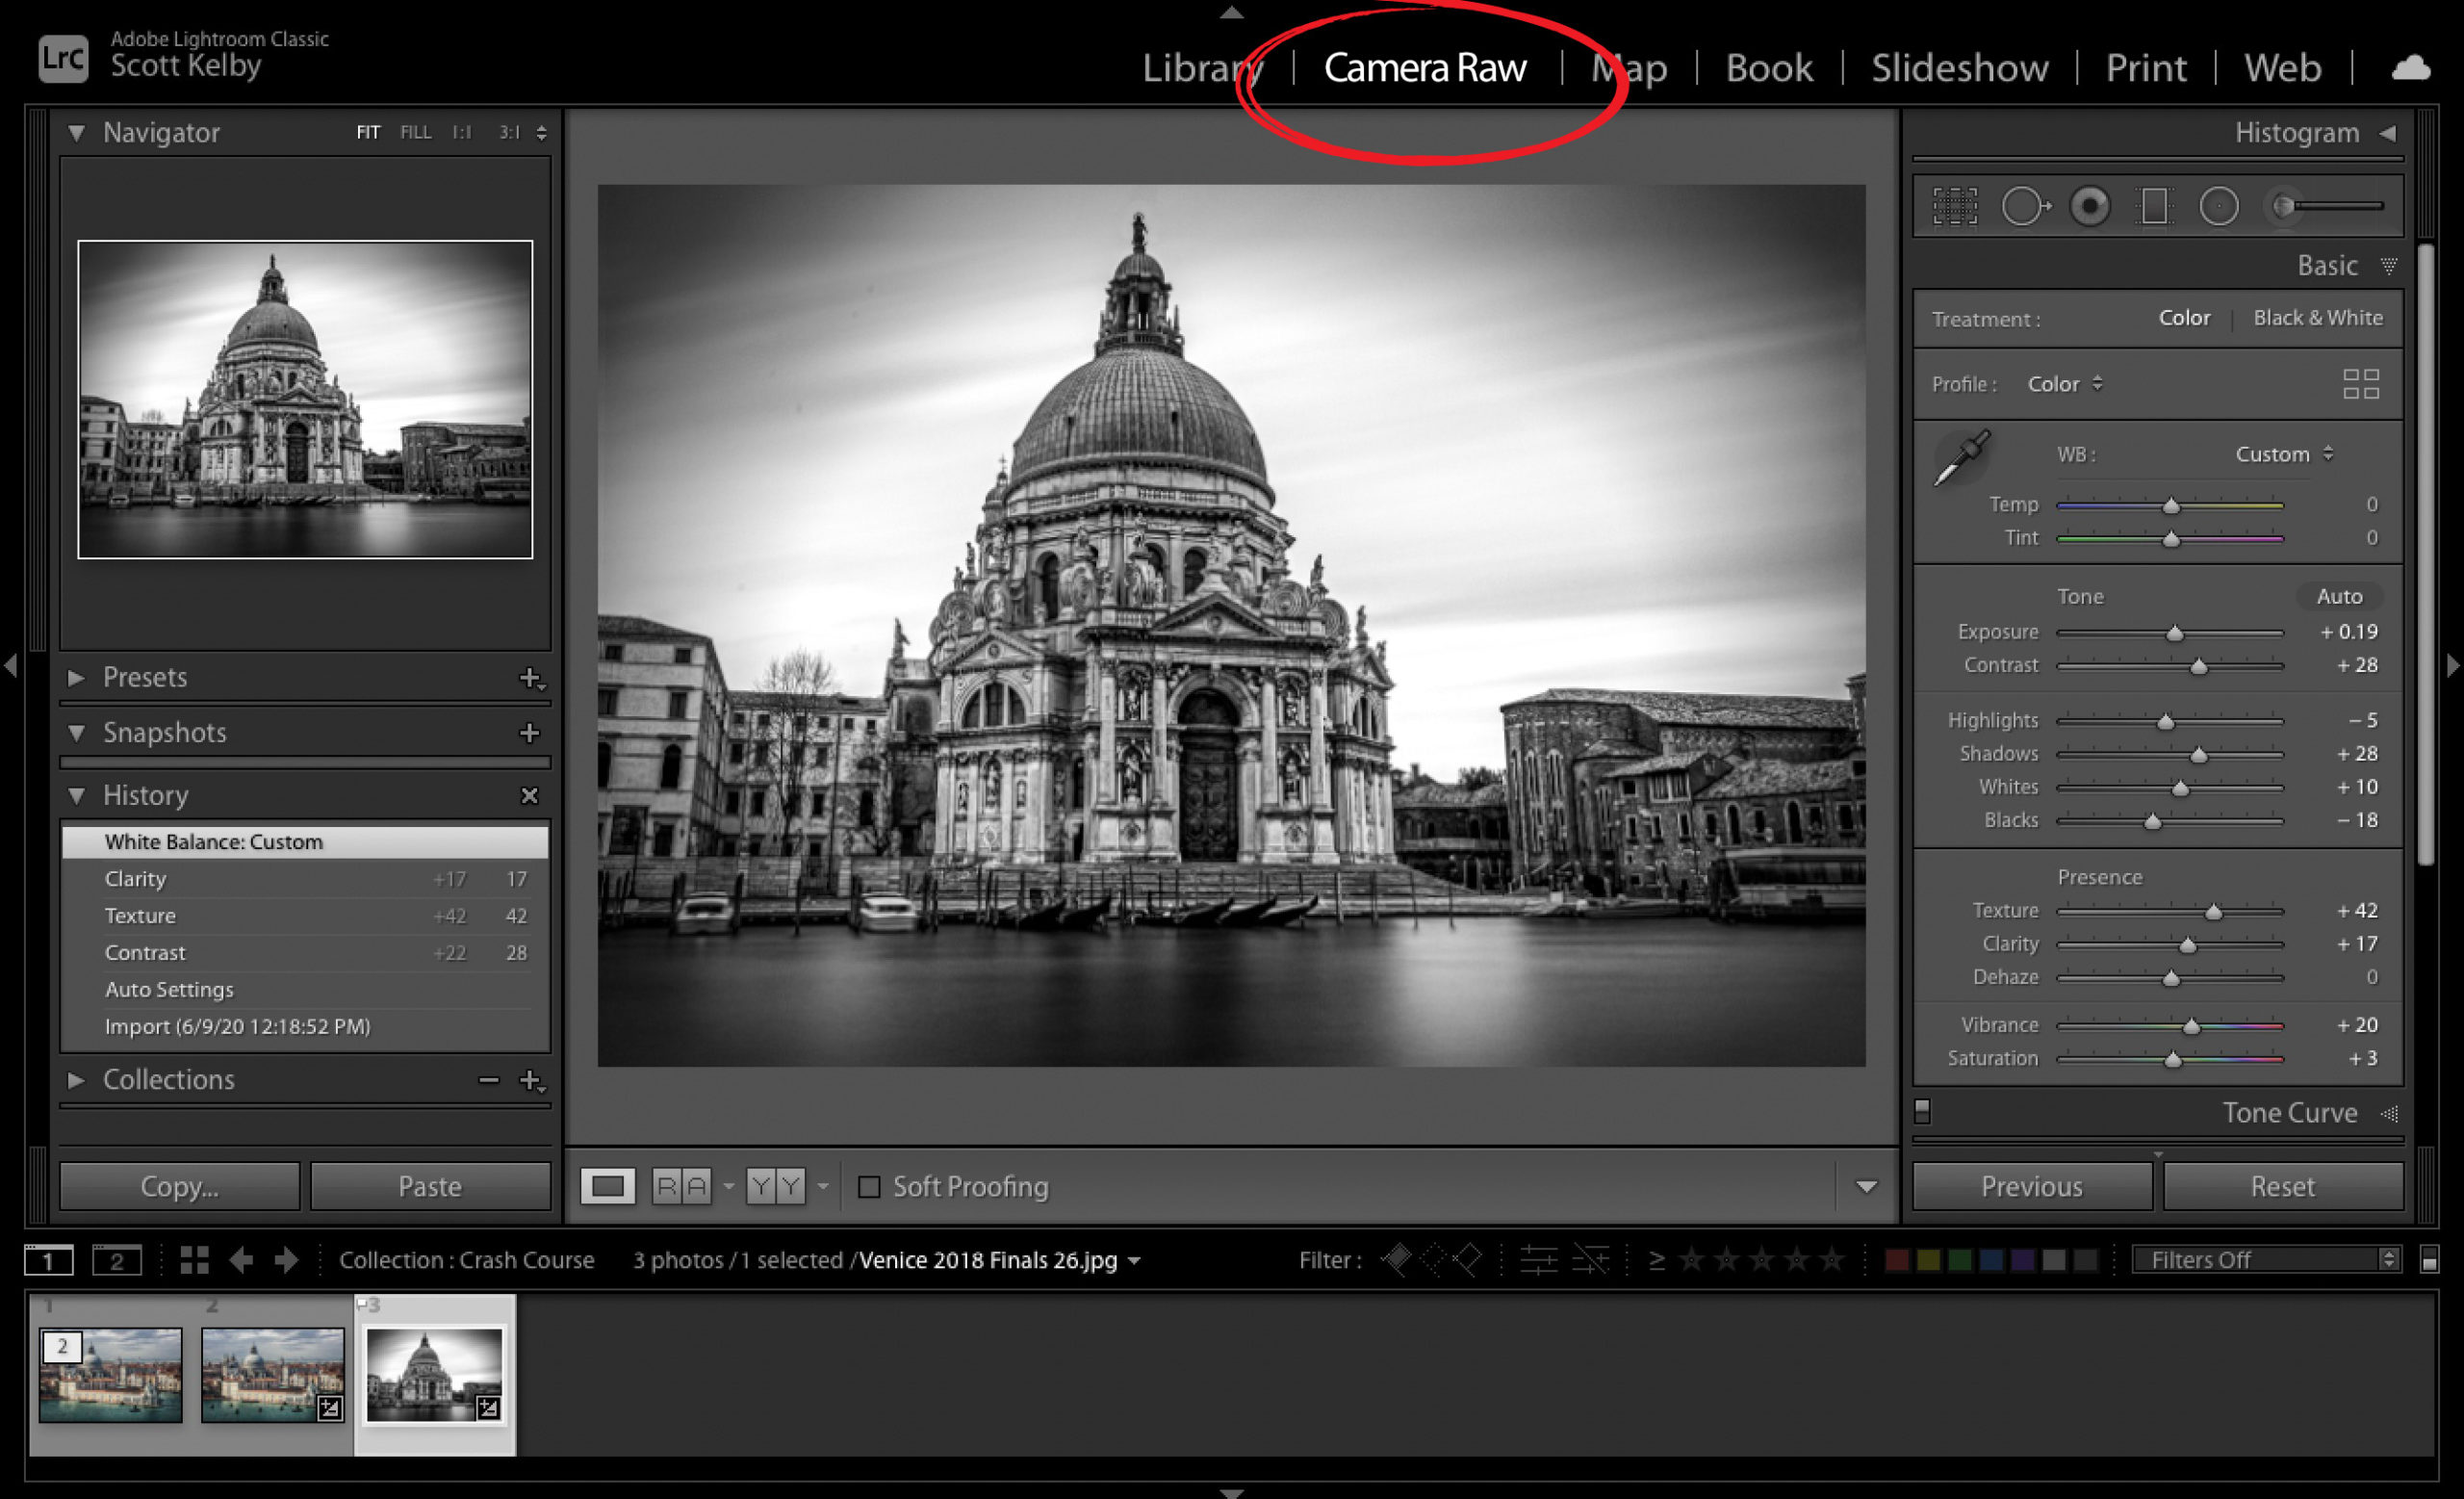Select the Radial Filter tool icon
Image resolution: width=2464 pixels, height=1499 pixels.
[2218, 204]
